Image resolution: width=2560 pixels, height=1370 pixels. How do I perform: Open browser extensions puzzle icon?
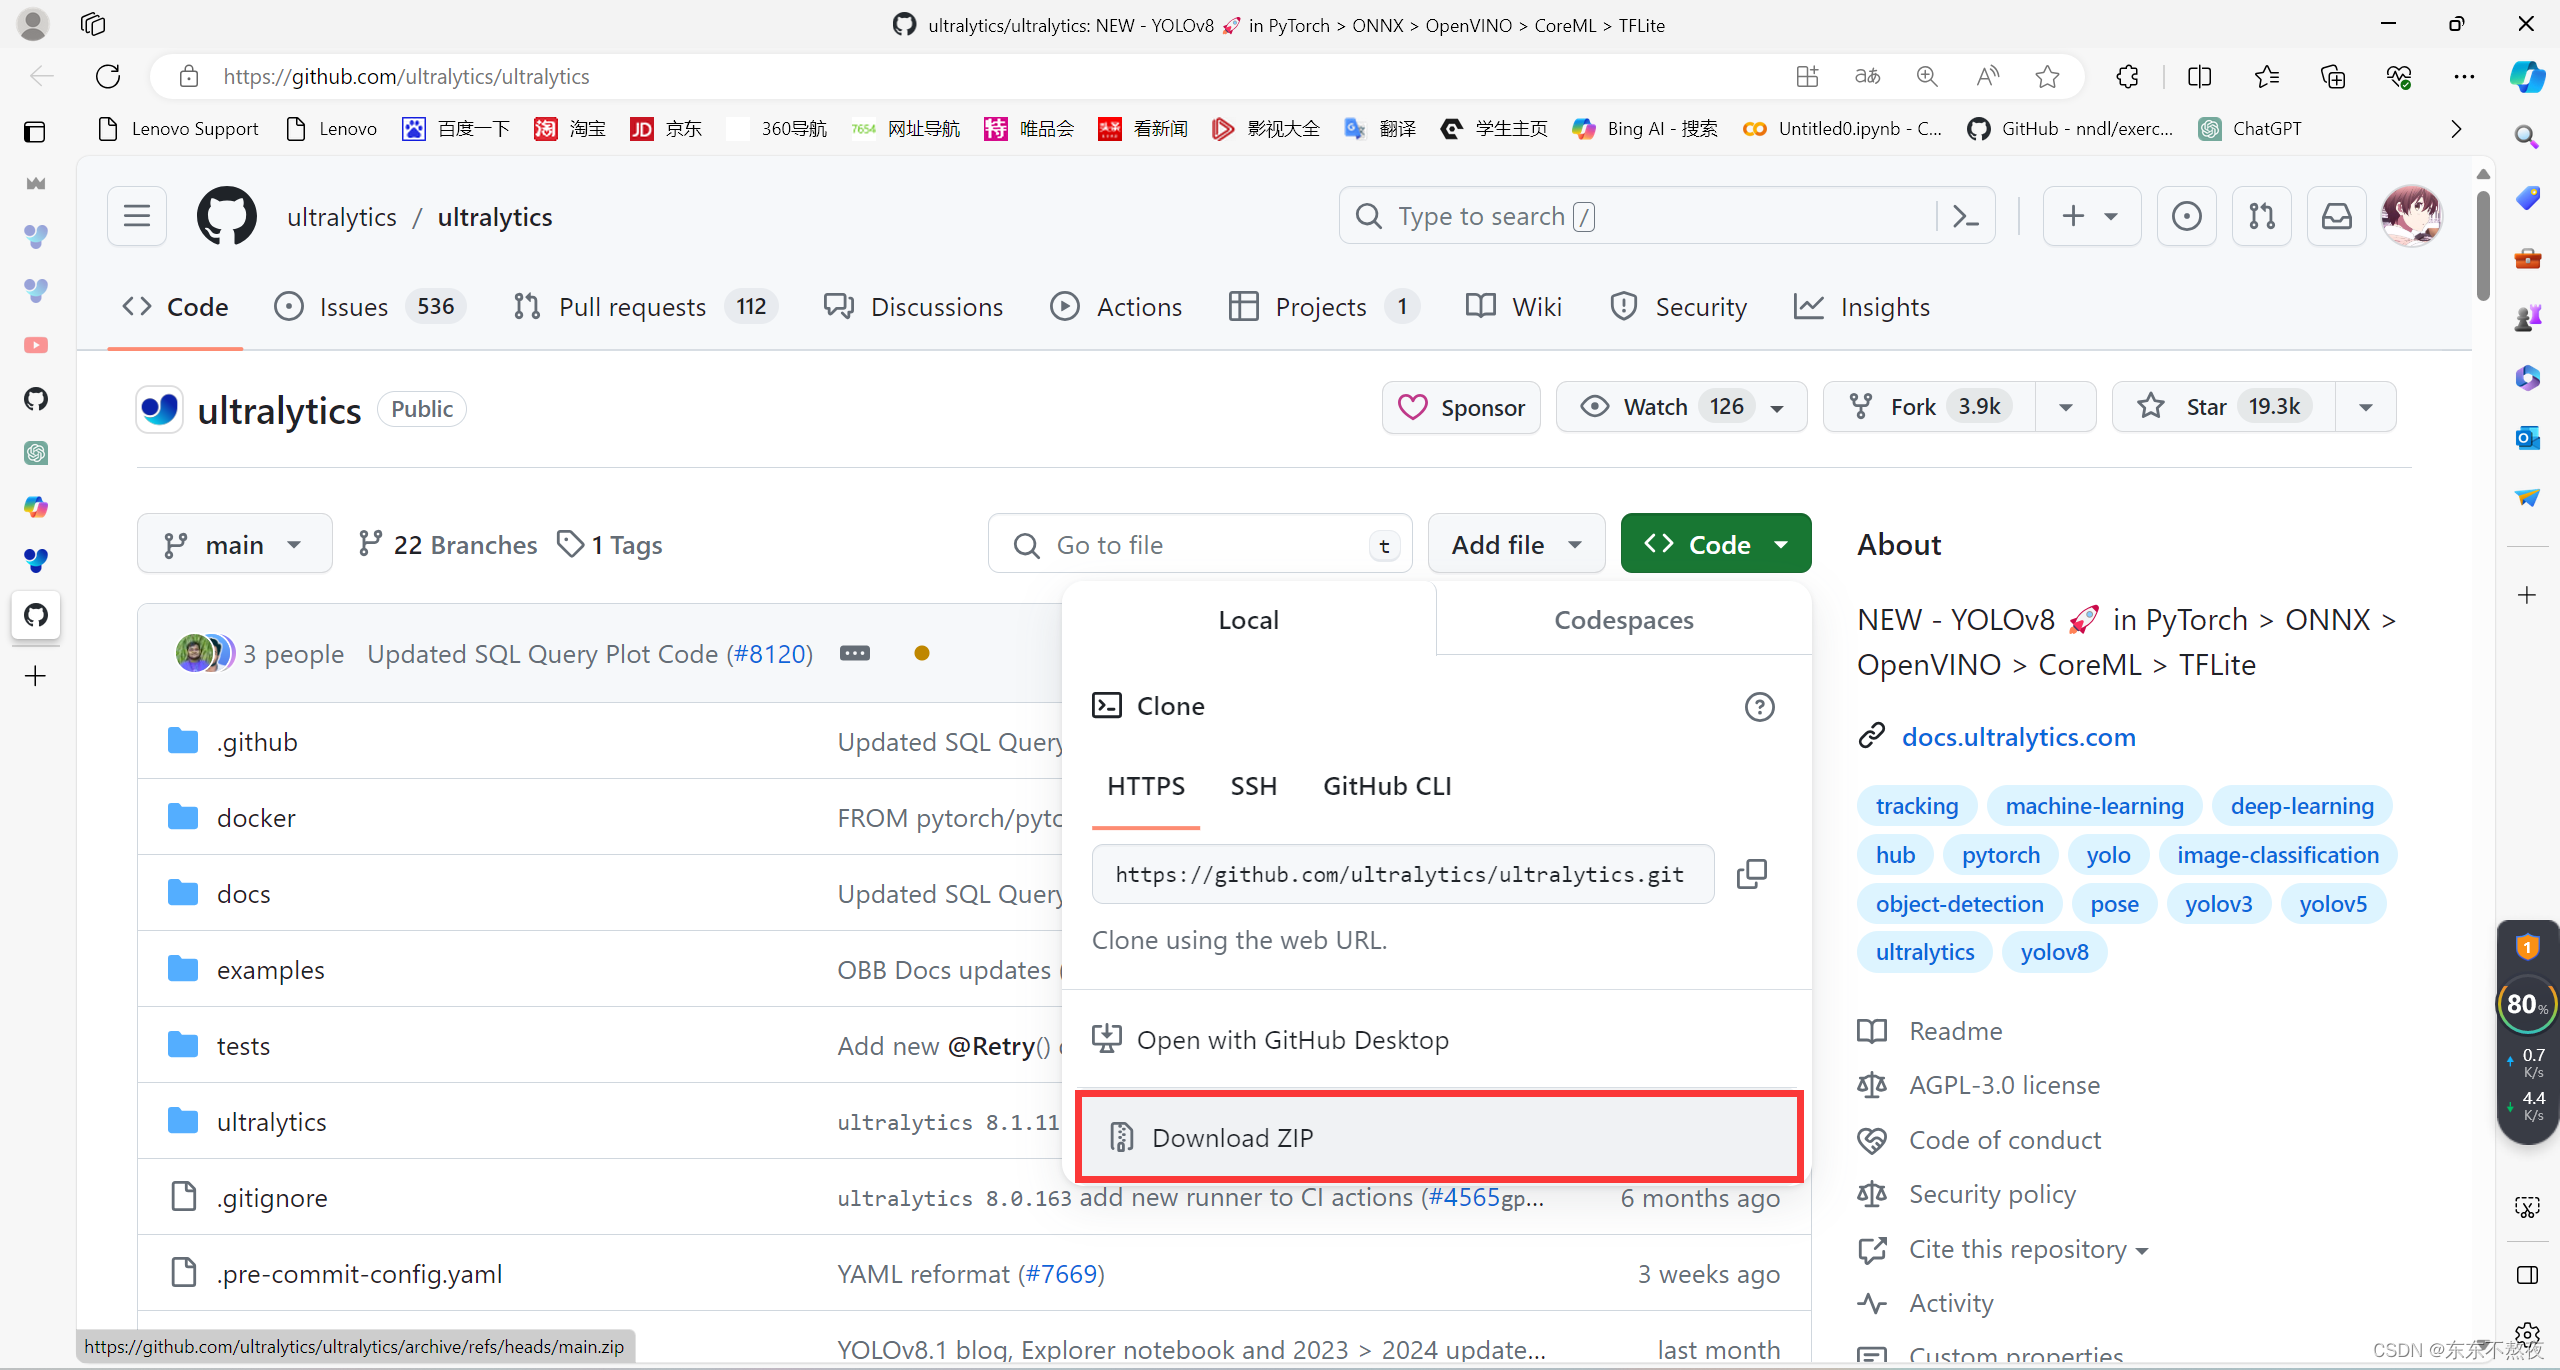click(2128, 76)
